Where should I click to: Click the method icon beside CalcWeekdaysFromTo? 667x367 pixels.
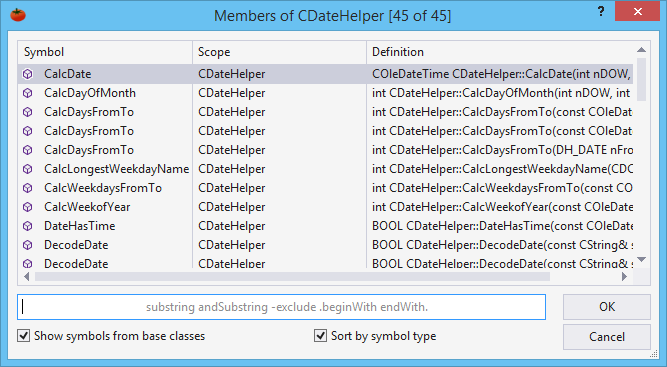click(x=28, y=188)
